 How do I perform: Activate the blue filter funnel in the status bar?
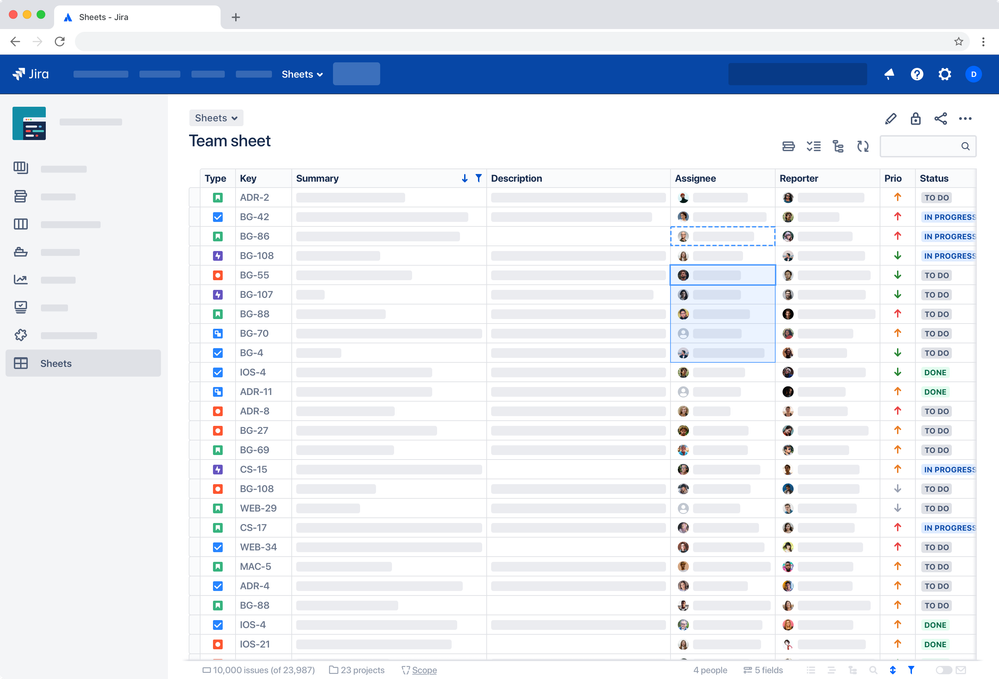911,671
